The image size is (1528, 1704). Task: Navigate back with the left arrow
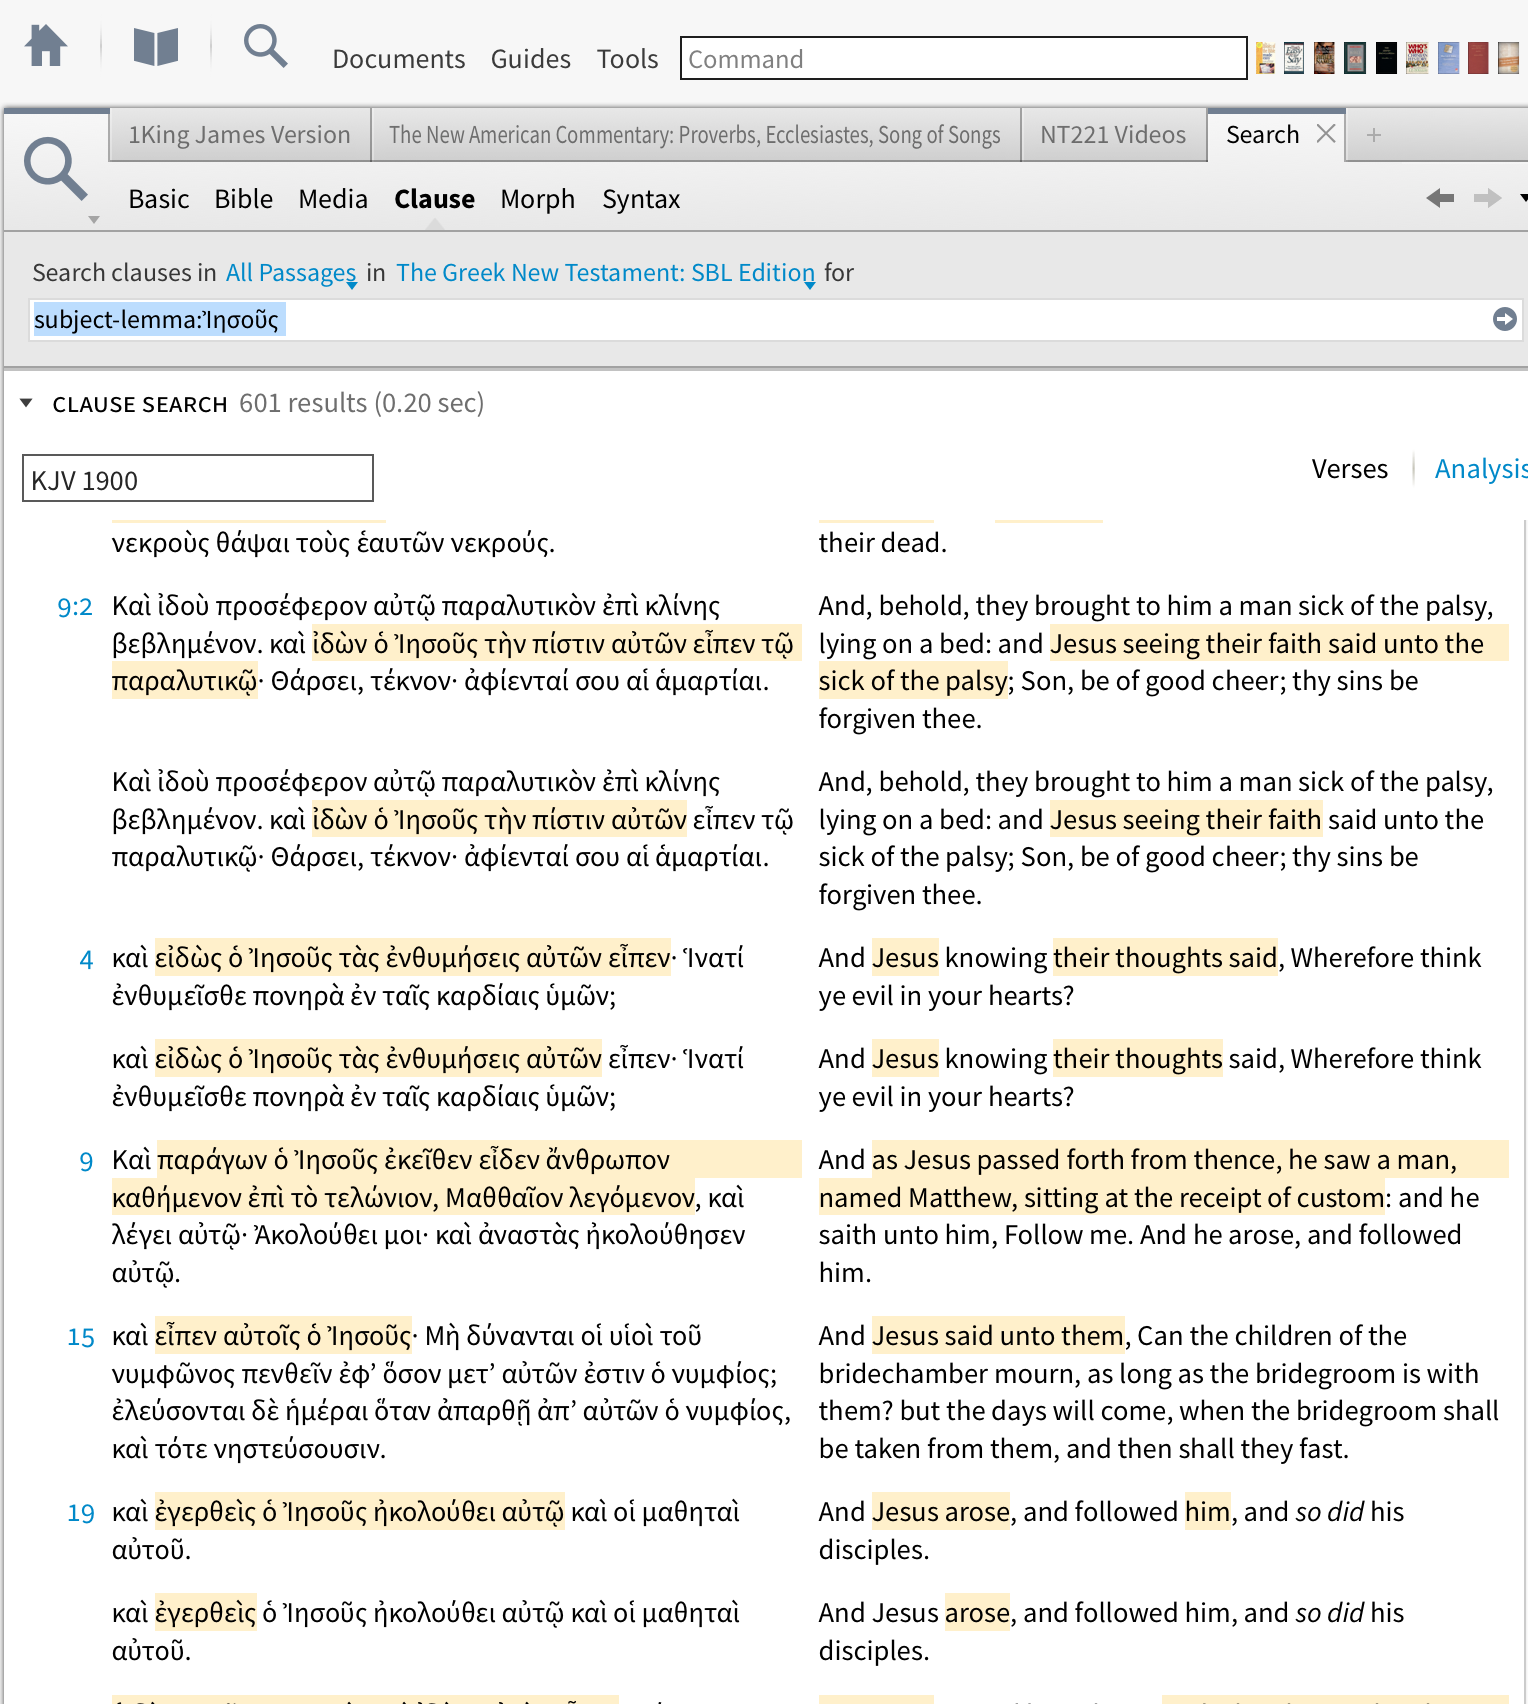(x=1440, y=198)
